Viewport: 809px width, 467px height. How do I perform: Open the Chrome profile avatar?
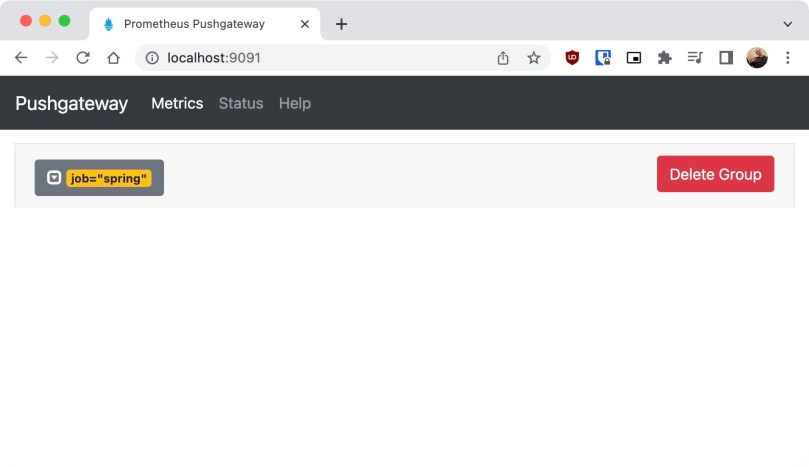[757, 58]
